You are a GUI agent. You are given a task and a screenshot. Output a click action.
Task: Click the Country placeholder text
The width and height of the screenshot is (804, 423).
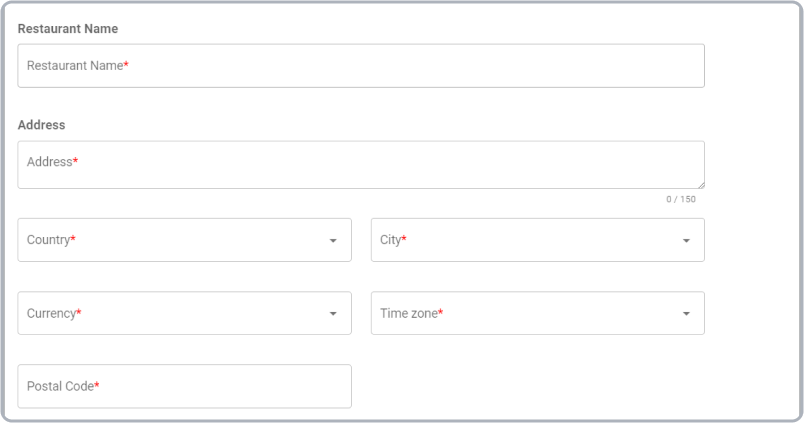coord(48,240)
